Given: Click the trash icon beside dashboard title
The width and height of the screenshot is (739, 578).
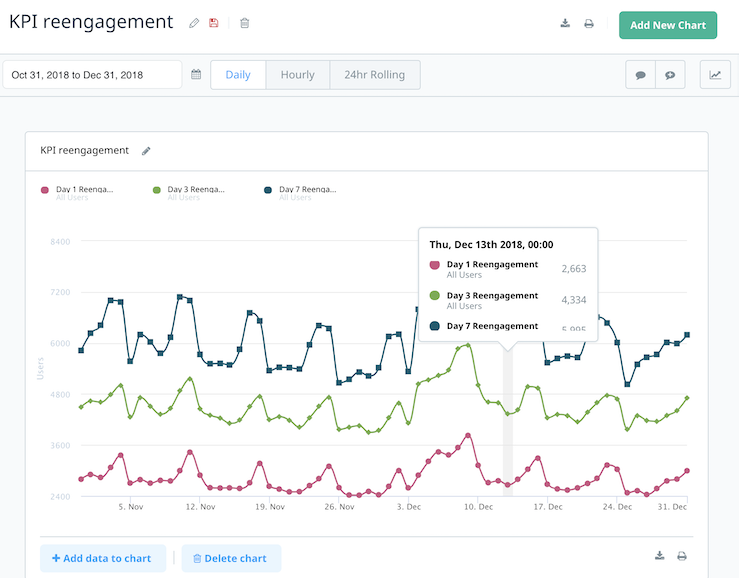Looking at the screenshot, I should (244, 23).
